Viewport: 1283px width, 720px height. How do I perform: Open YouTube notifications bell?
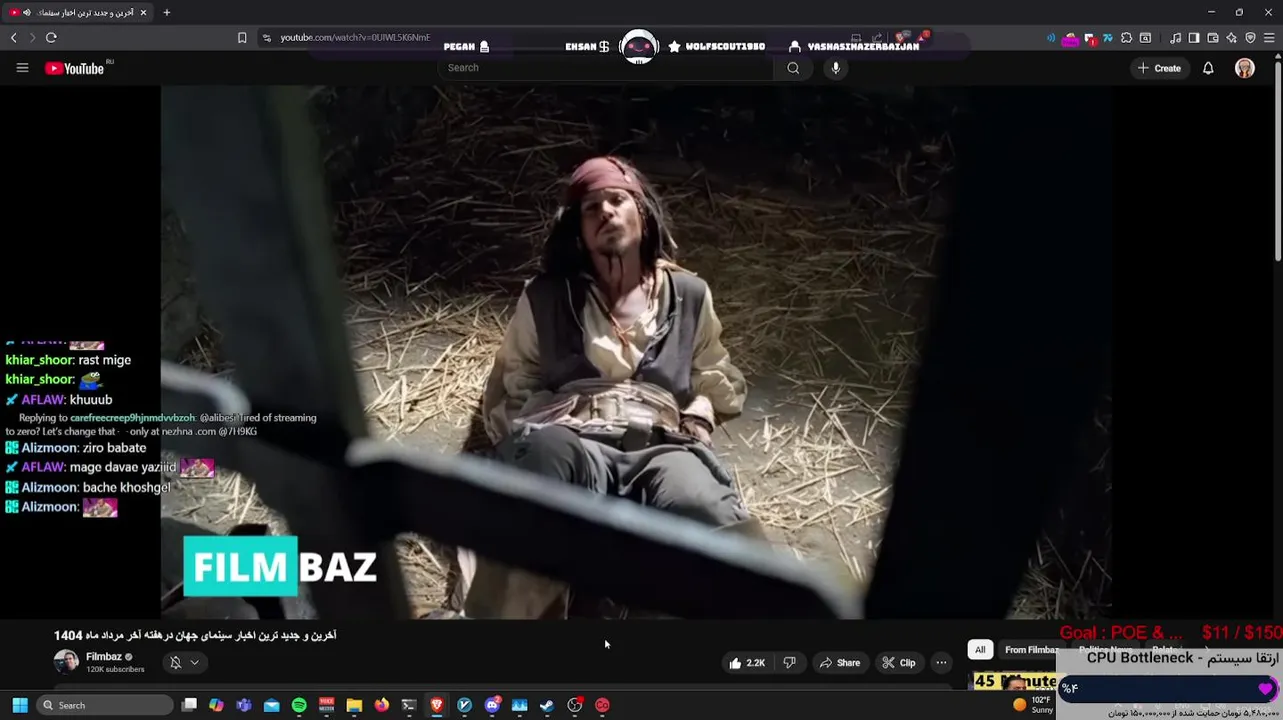click(1208, 68)
